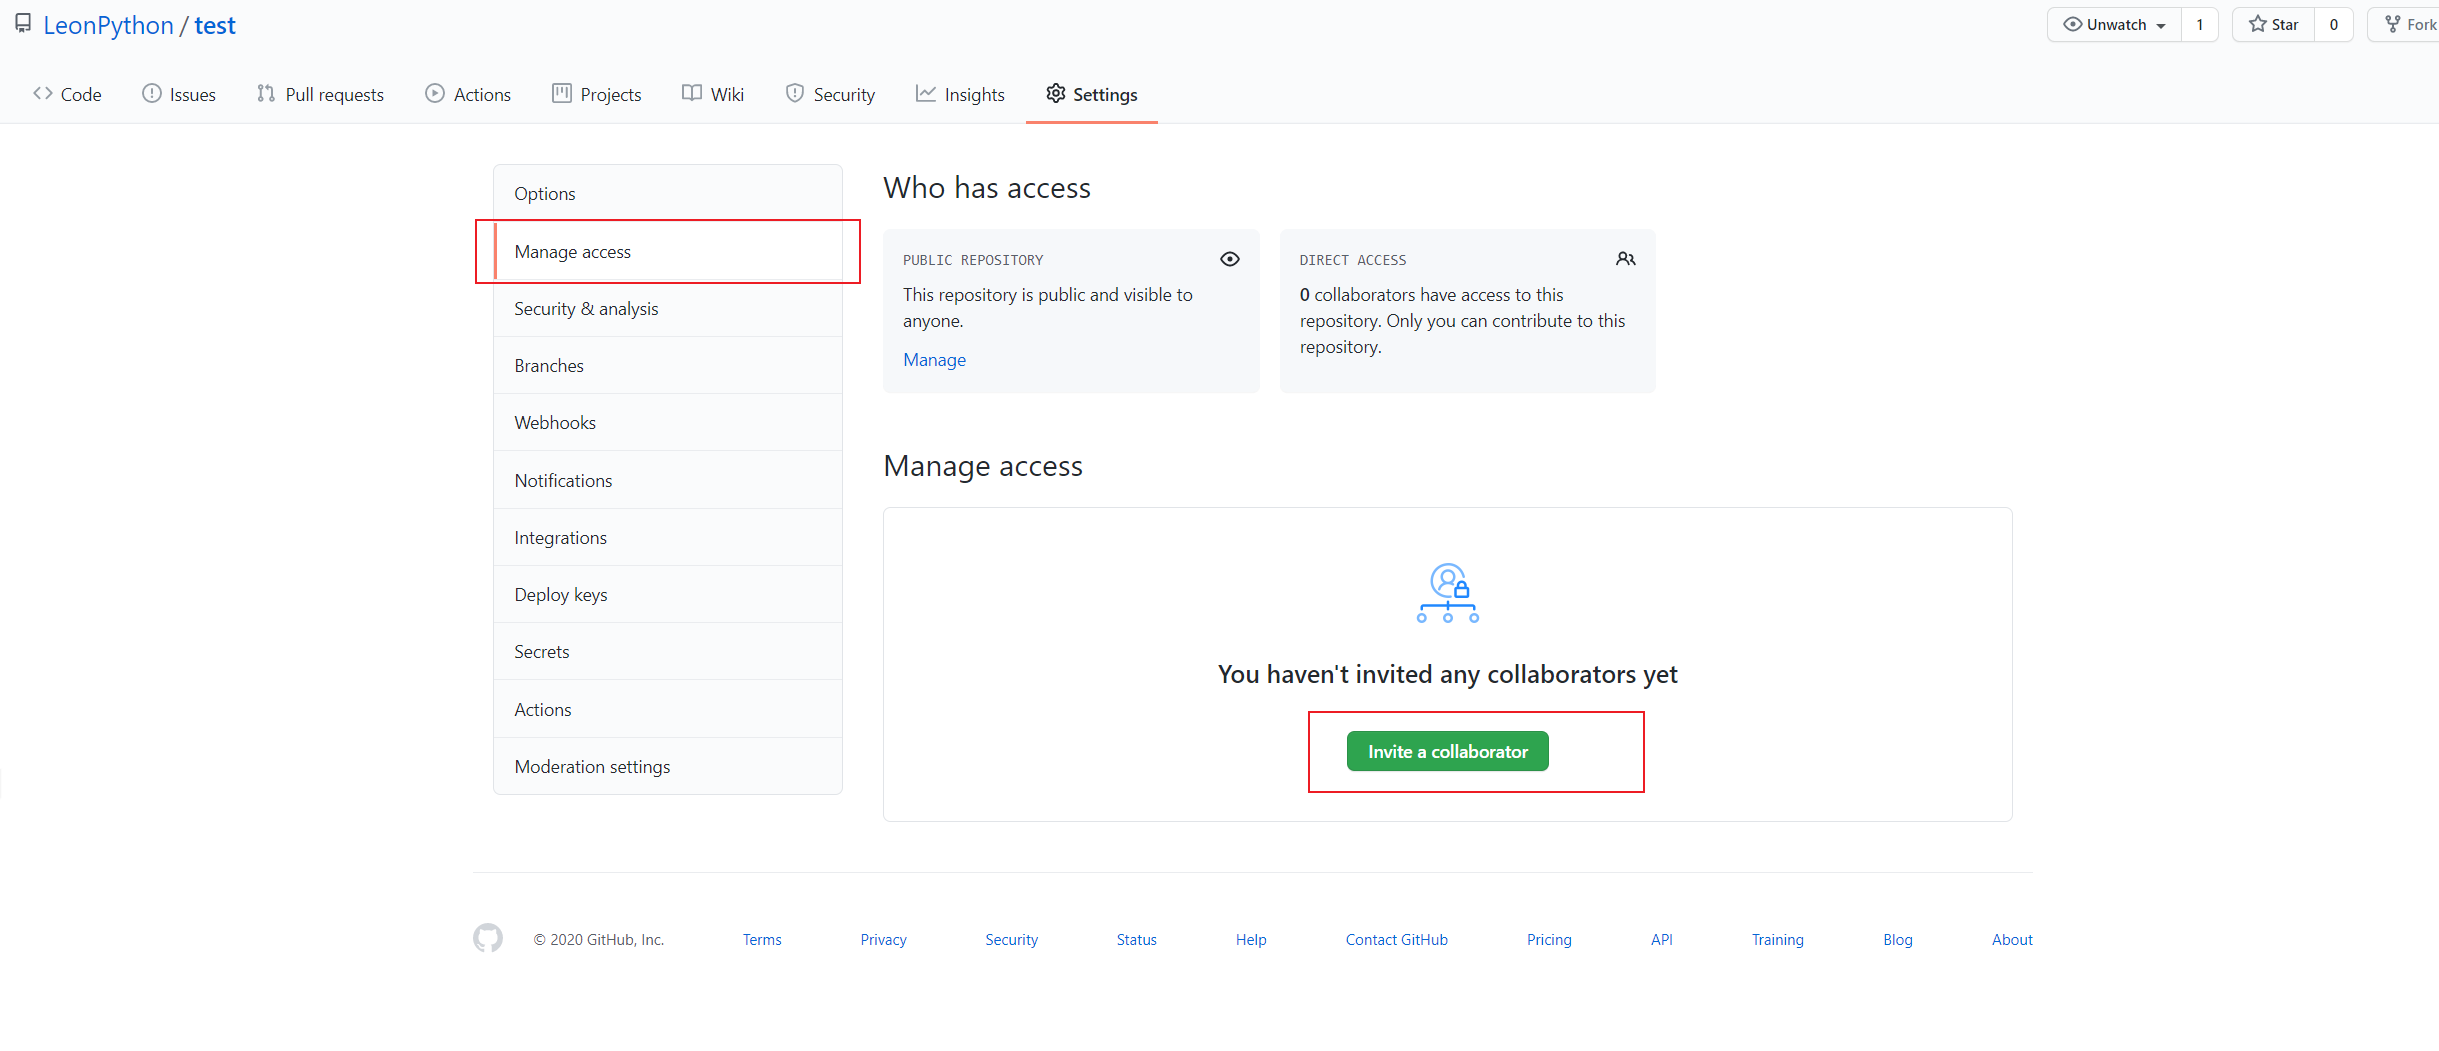Click the eye icon in Public Repository card
This screenshot has height=1051, width=2439.
pos(1230,260)
